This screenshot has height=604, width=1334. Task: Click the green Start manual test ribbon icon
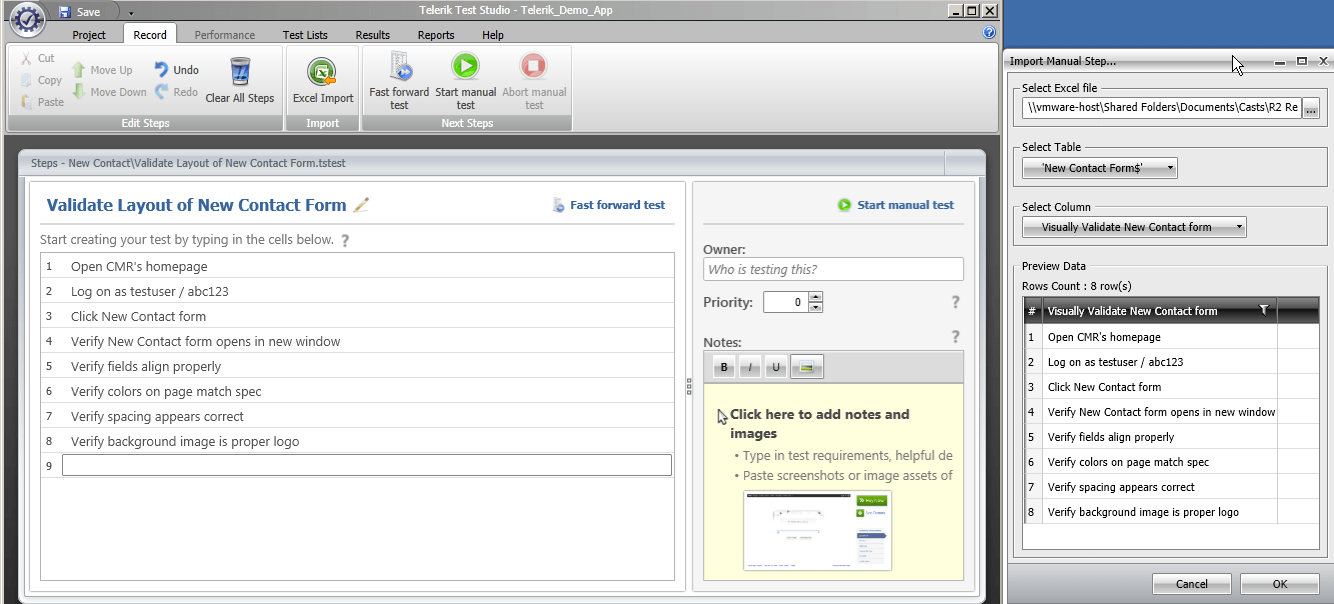466,66
